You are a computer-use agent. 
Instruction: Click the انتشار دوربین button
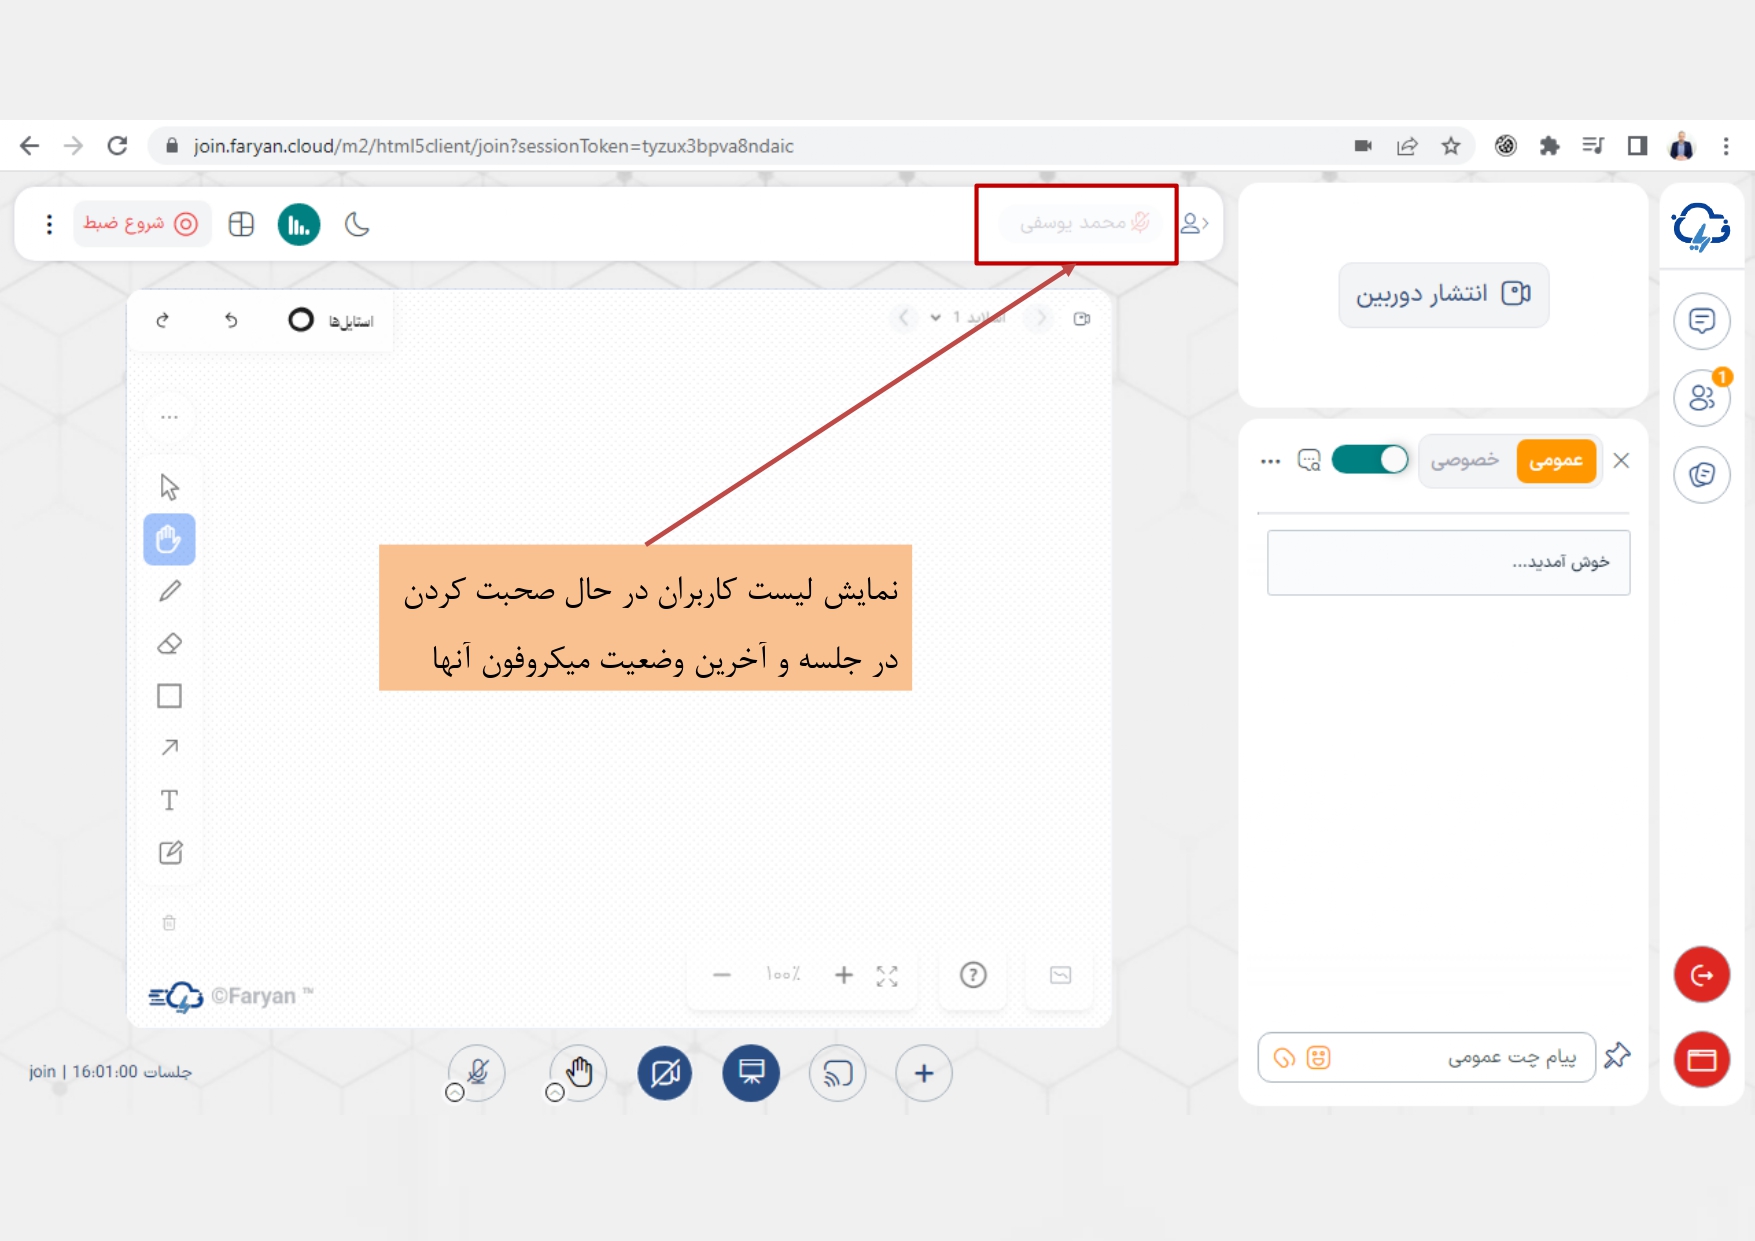[1443, 294]
